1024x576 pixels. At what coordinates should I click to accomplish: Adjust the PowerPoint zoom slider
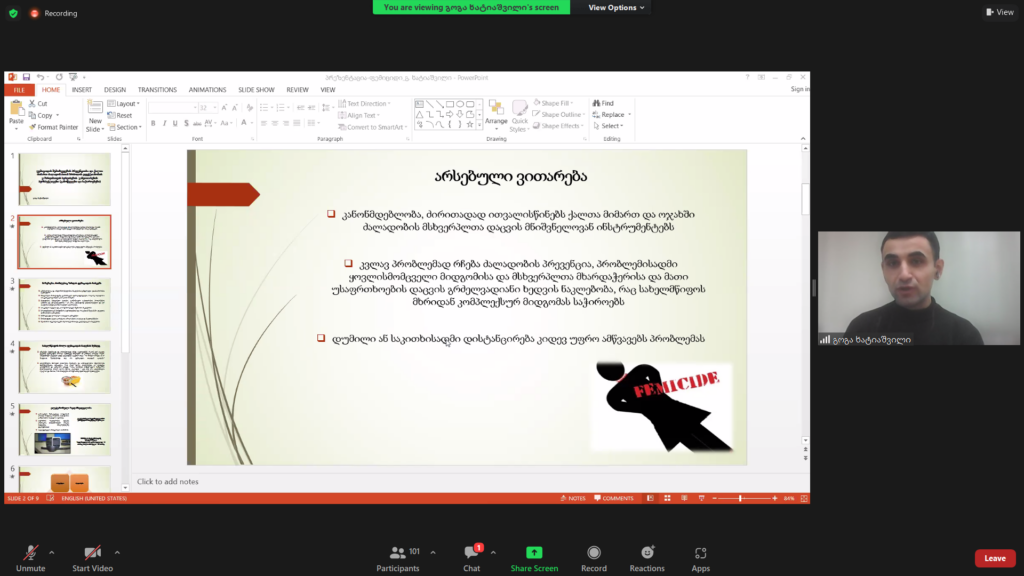click(741, 498)
